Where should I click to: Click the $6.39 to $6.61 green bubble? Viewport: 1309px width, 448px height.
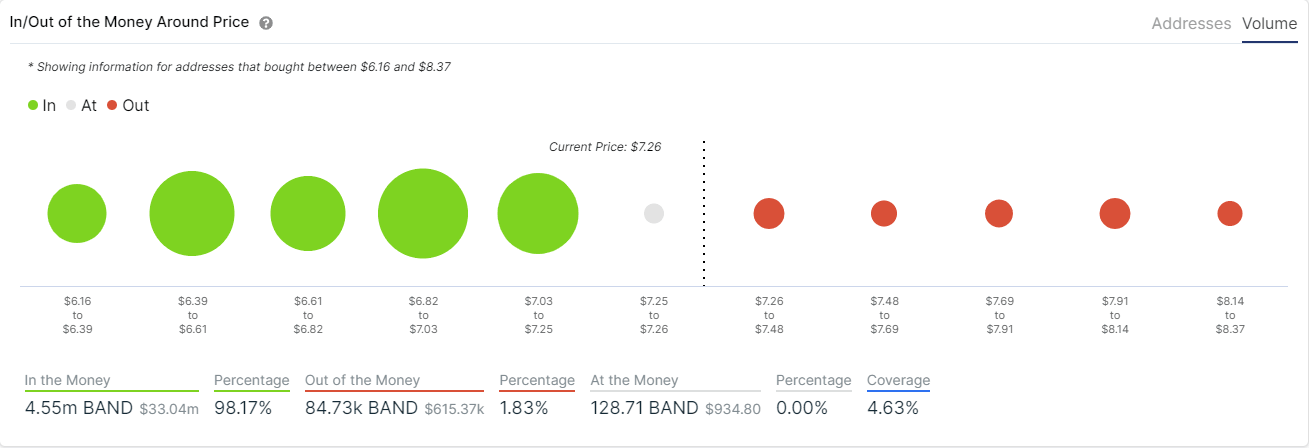coord(192,214)
